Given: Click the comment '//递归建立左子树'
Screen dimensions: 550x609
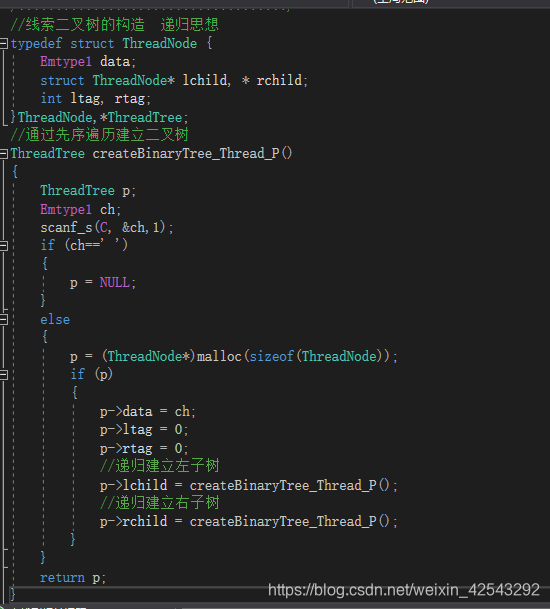Looking at the screenshot, I should point(160,466).
